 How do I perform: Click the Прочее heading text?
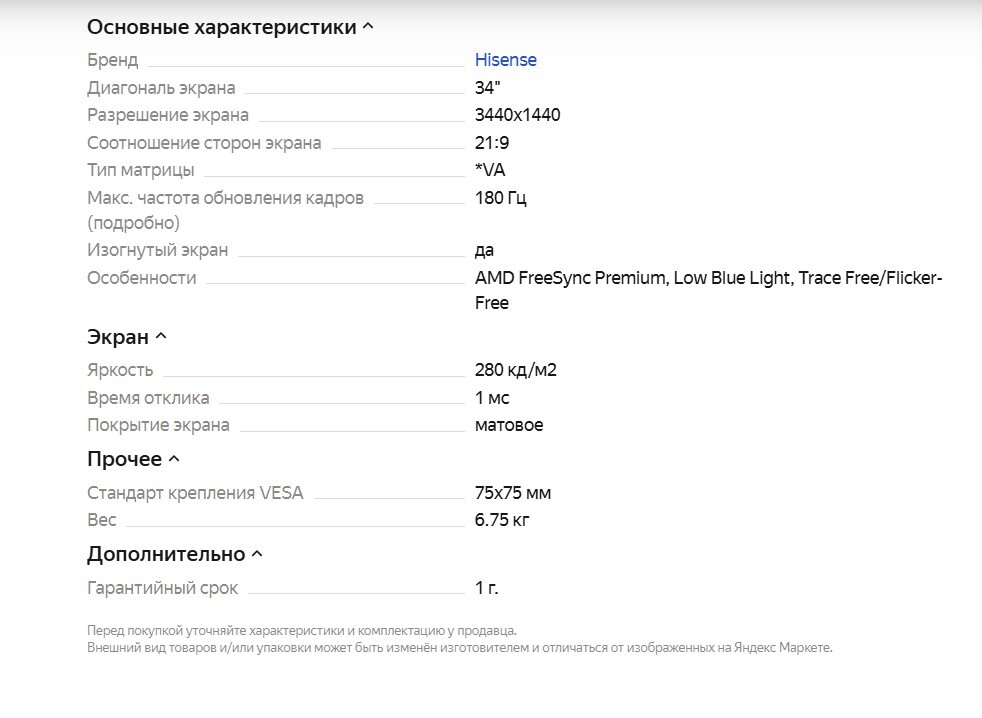(124, 459)
